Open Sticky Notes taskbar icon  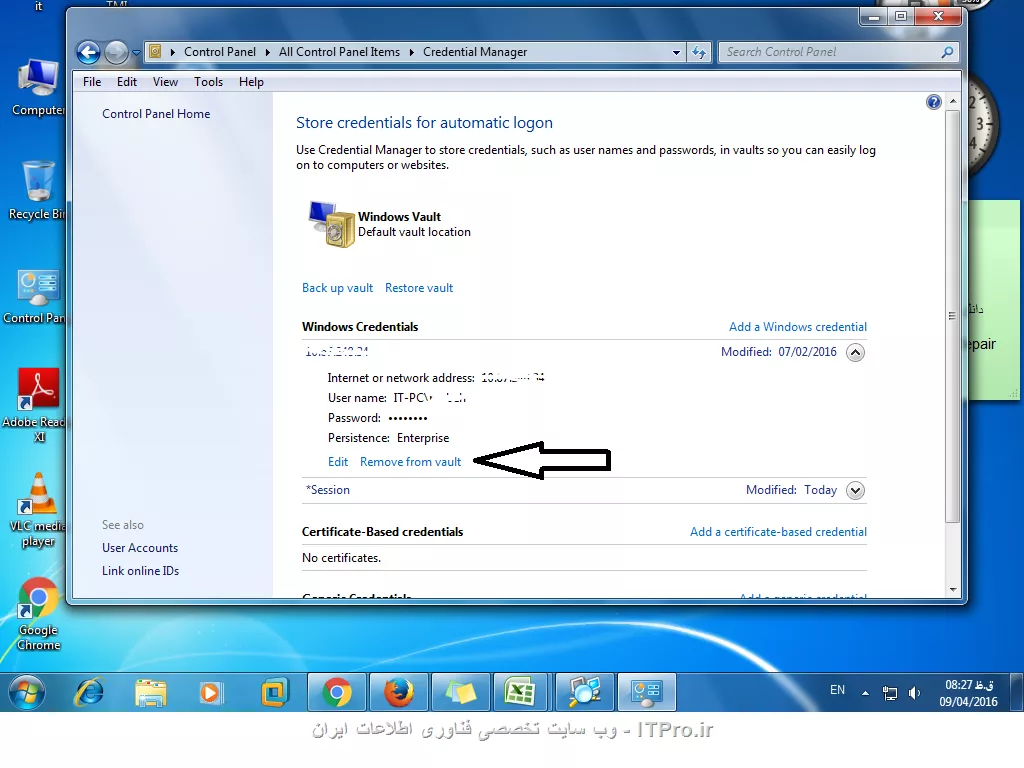point(460,692)
